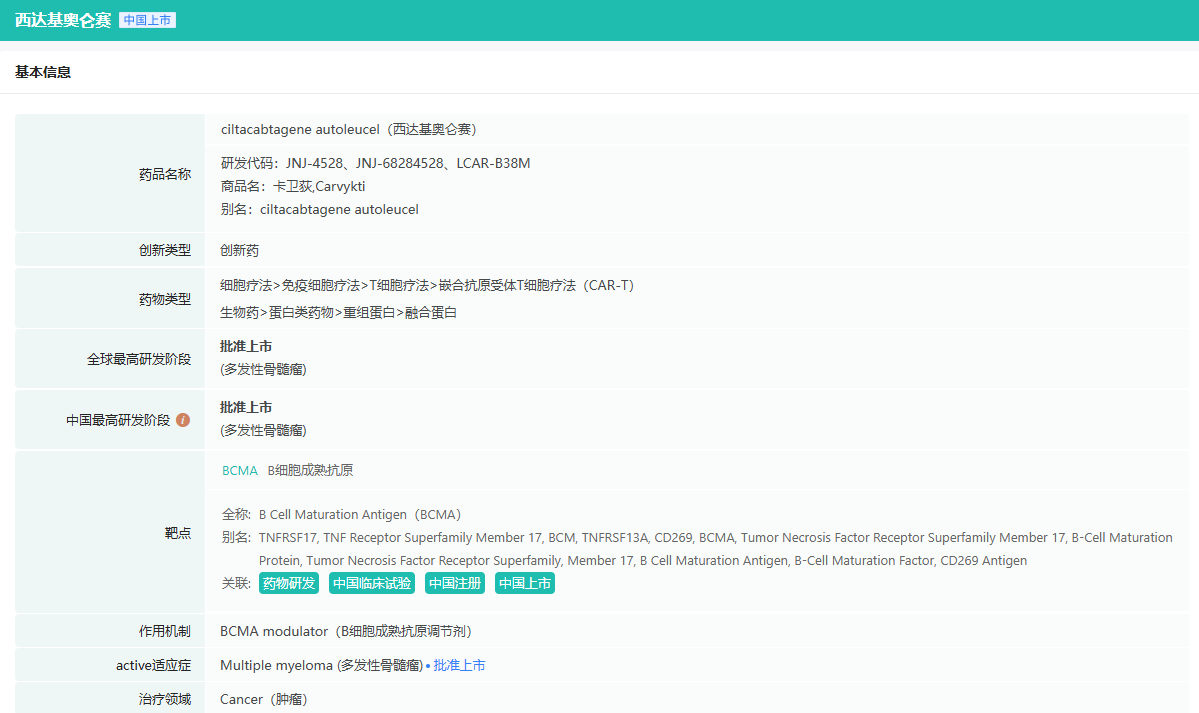The image size is (1199, 713).
Task: Click the 全称 B Cell Maturation Antigen line
Action: [341, 514]
